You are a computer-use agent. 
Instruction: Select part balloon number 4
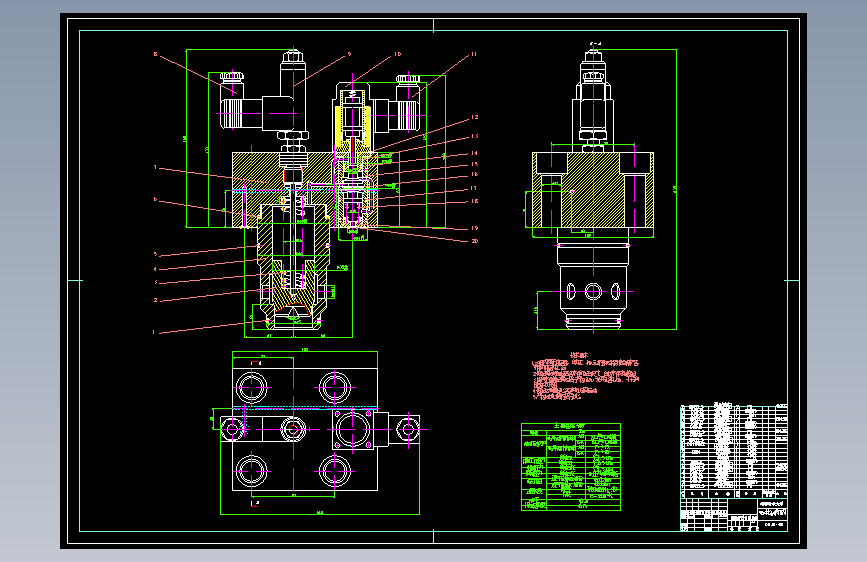(155, 269)
